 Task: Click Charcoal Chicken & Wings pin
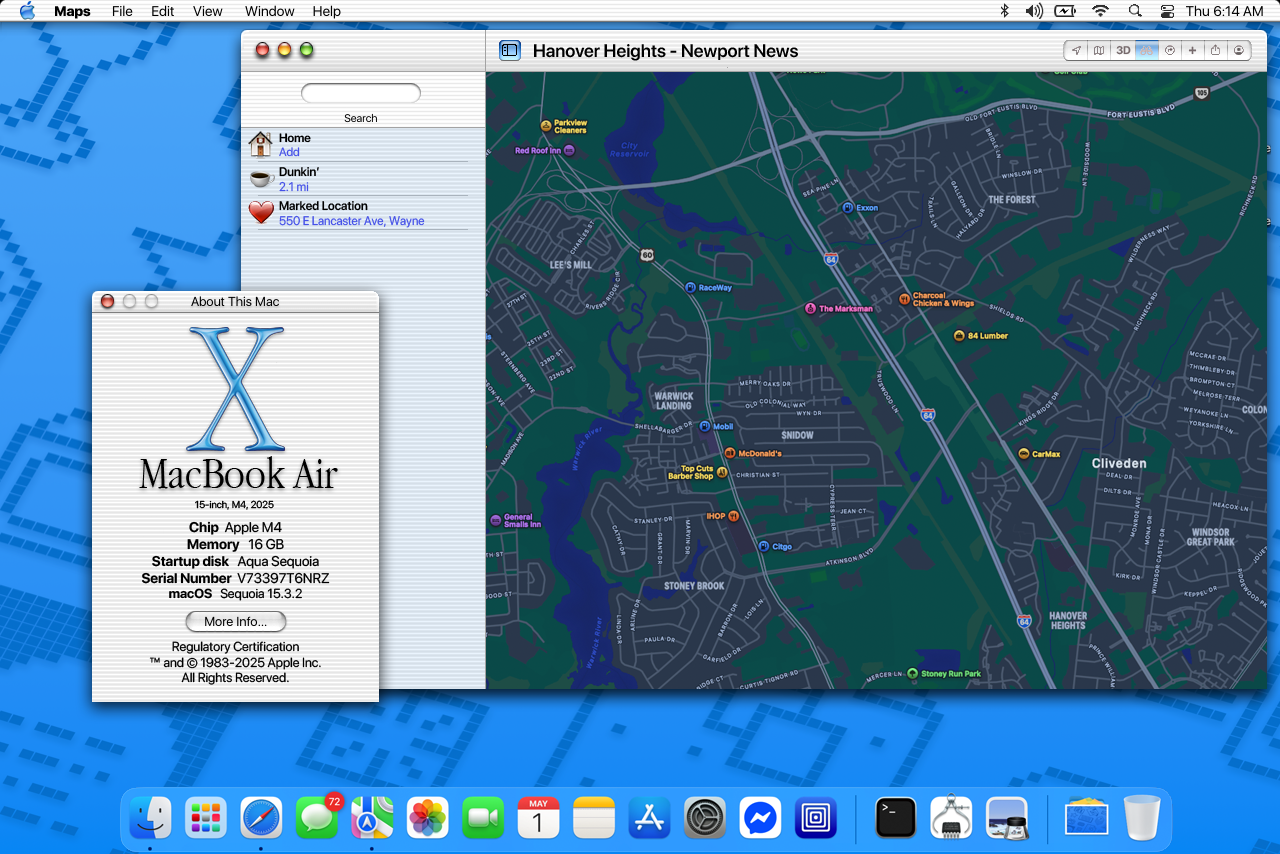(x=904, y=299)
